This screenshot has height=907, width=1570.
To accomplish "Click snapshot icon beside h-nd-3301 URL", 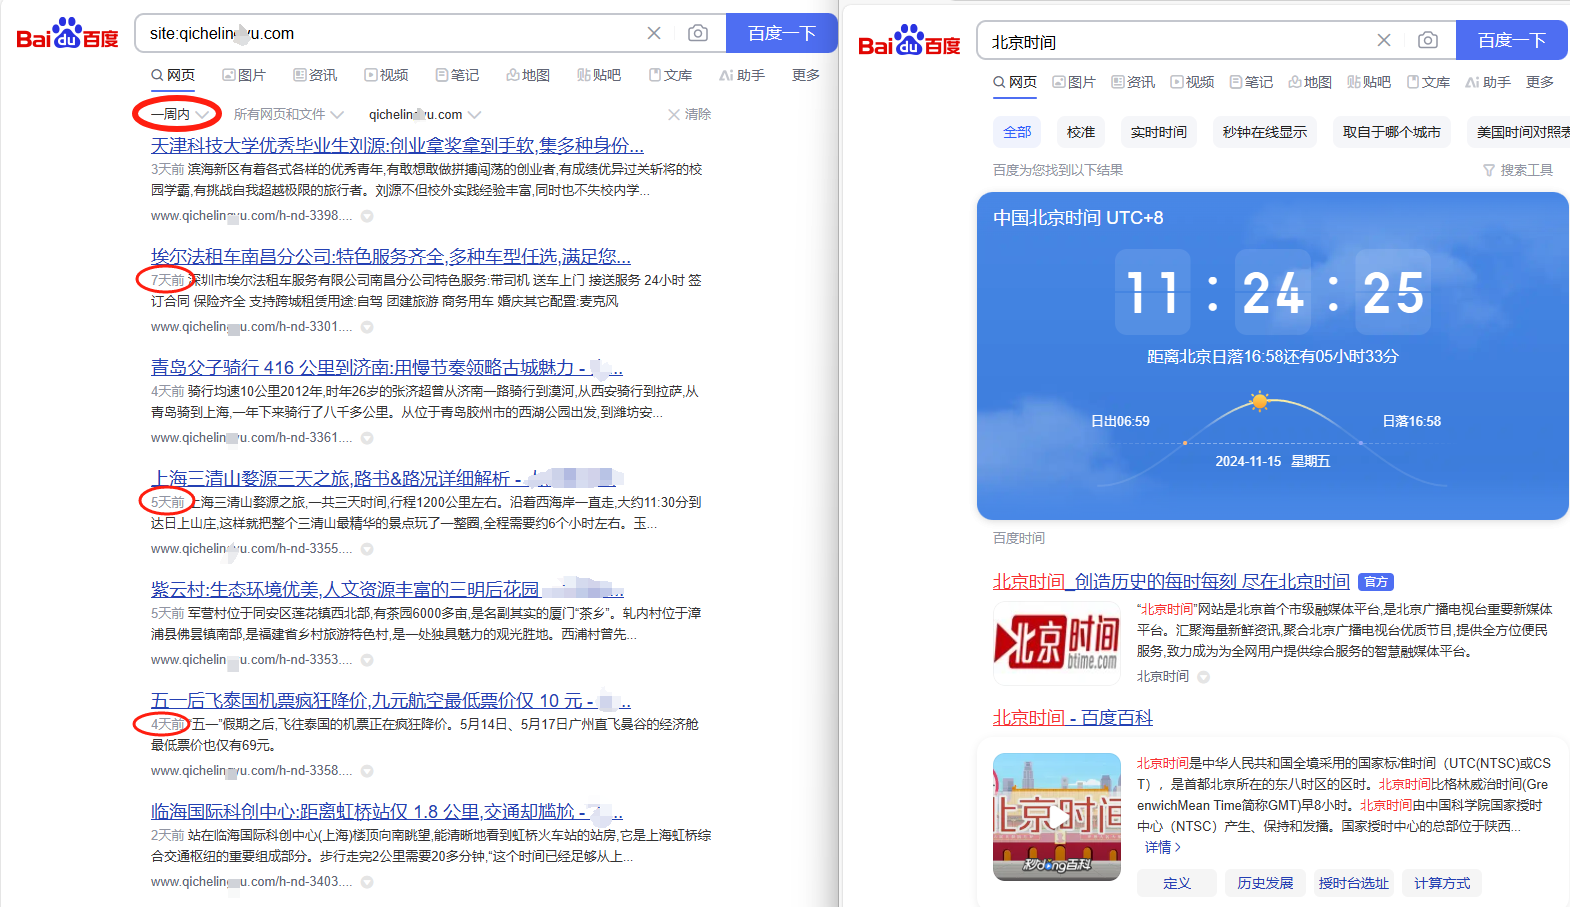I will tap(367, 327).
